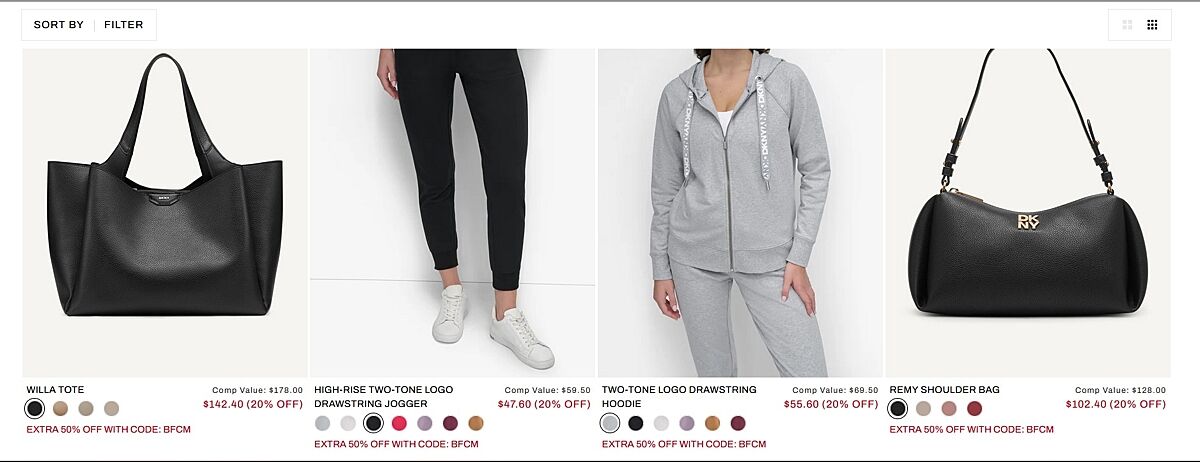The width and height of the screenshot is (1200, 462).
Task: Open Two-Tone Logo Drawstring Hoodie title
Action: click(x=679, y=396)
